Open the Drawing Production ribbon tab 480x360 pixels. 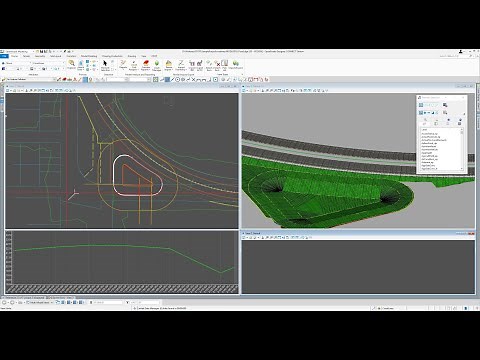point(112,56)
